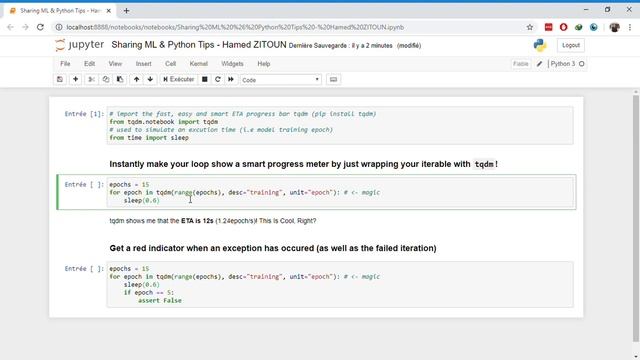Open the Insert menu
This screenshot has height=360, width=640.
point(143,64)
